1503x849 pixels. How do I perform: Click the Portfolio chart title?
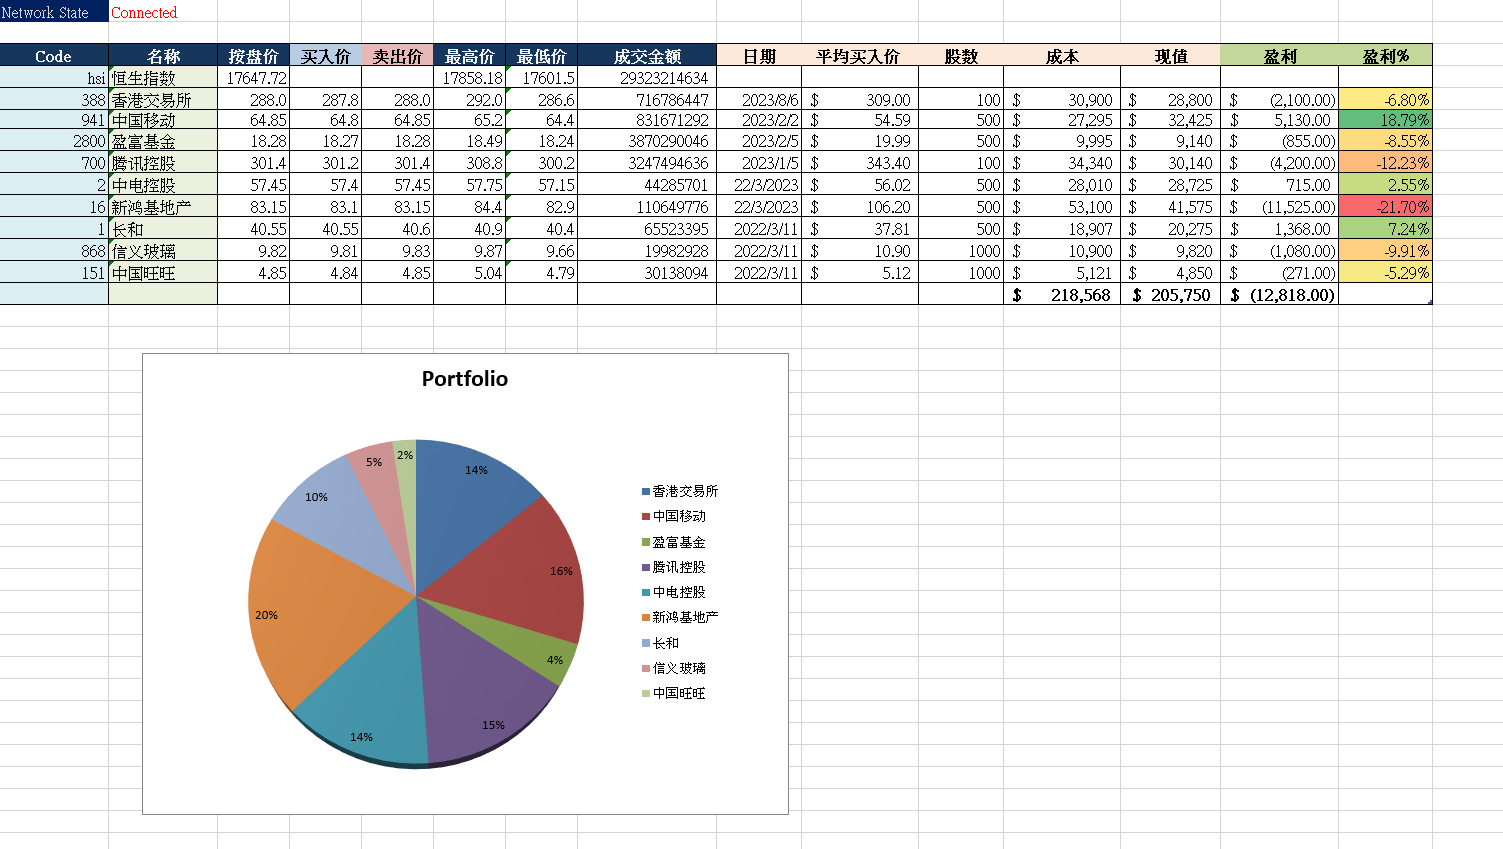click(463, 379)
